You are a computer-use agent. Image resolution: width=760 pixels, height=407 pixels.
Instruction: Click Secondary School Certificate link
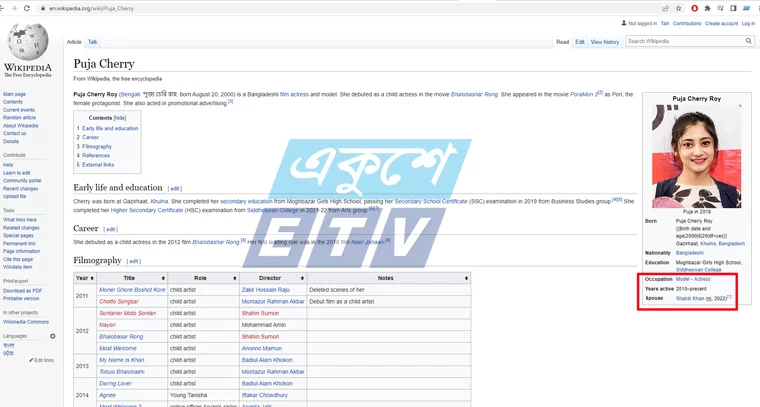[x=431, y=201]
